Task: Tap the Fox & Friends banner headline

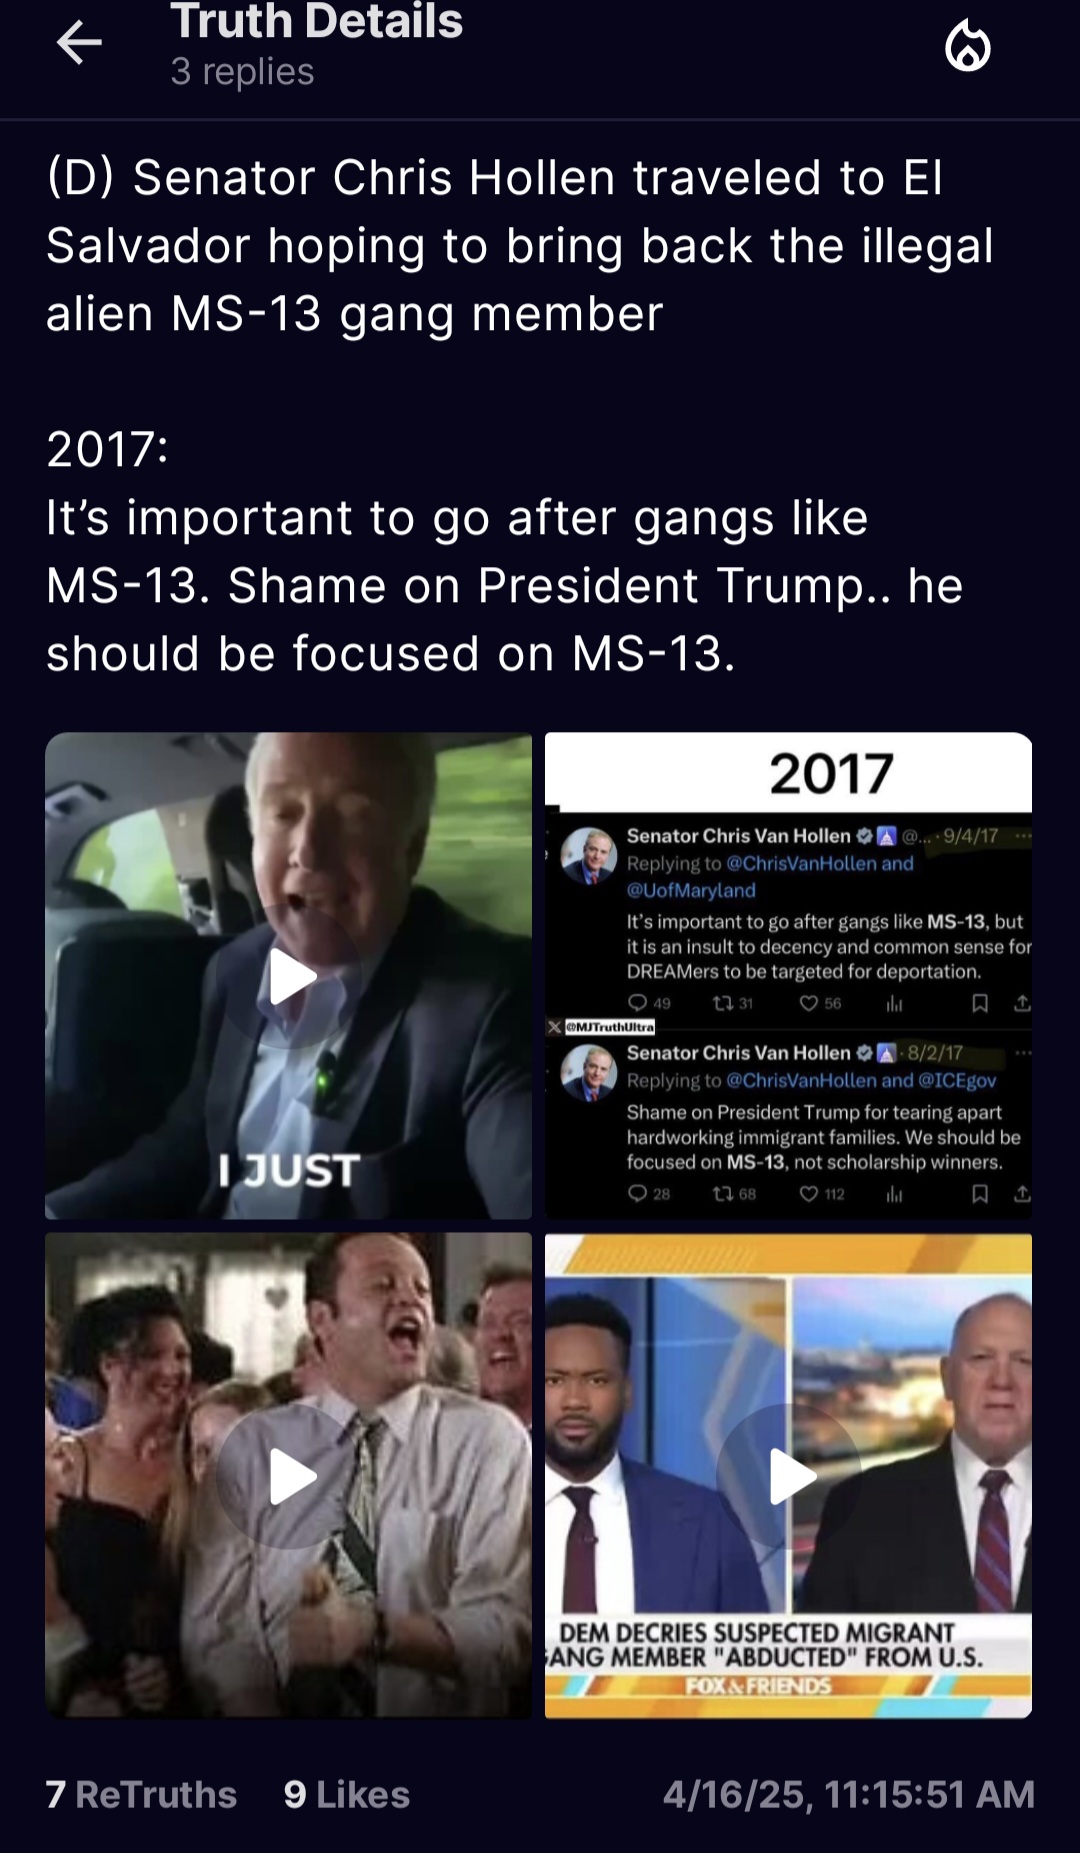Action: pyautogui.click(x=770, y=1645)
